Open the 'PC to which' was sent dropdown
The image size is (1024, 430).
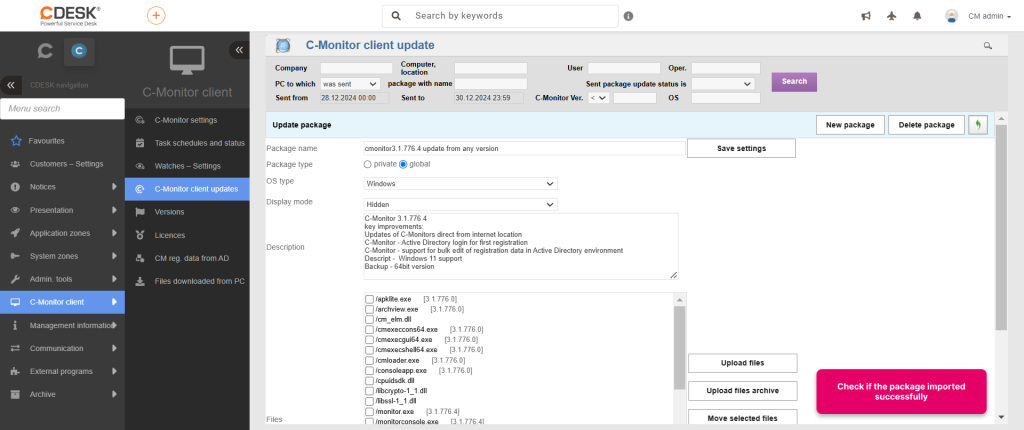(x=350, y=84)
